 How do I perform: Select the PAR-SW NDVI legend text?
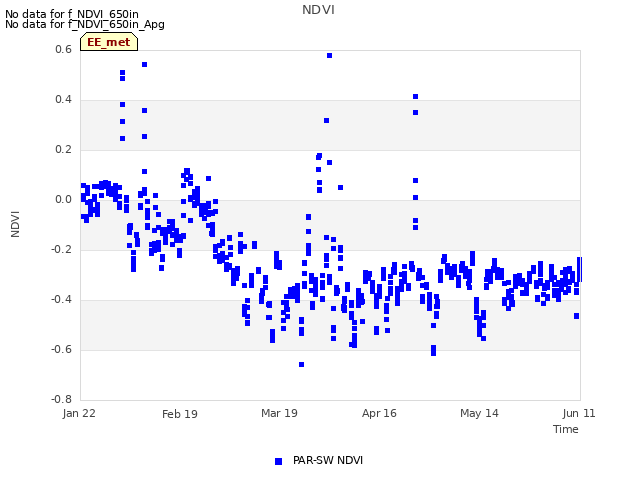(328, 460)
